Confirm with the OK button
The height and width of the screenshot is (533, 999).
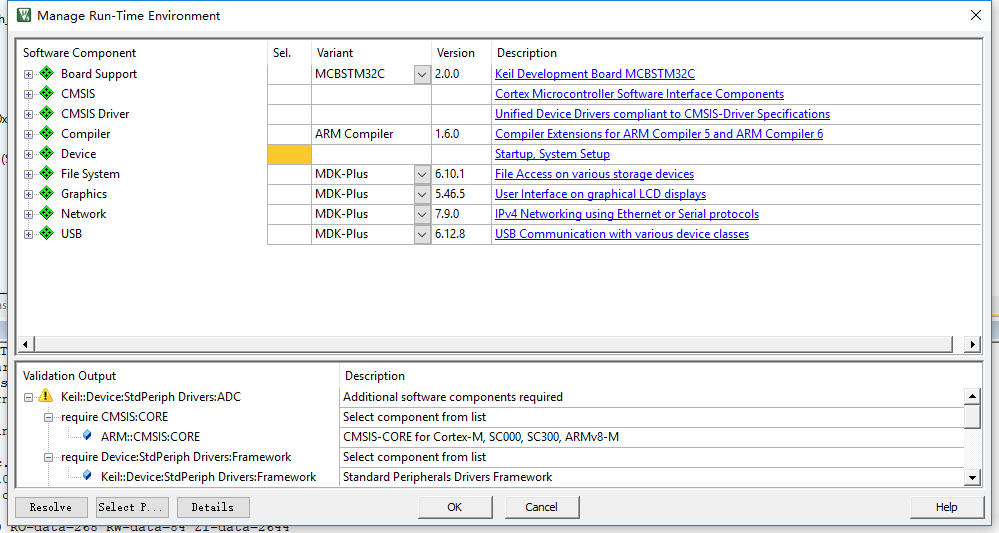click(x=455, y=507)
